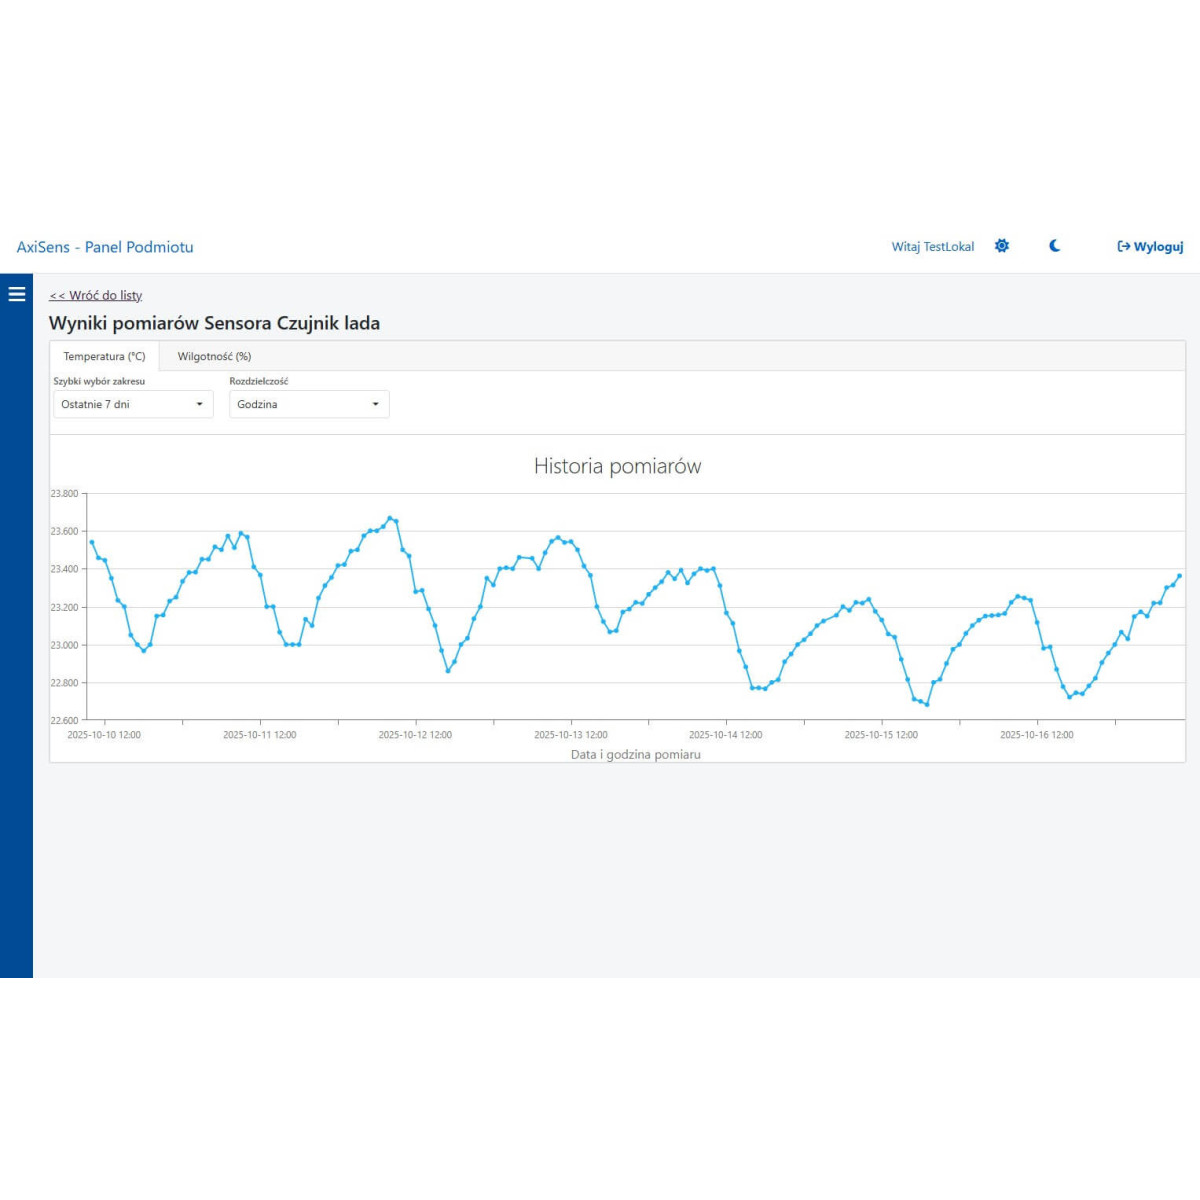
Task: Click the lowest data point on the chart
Action: point(927,704)
